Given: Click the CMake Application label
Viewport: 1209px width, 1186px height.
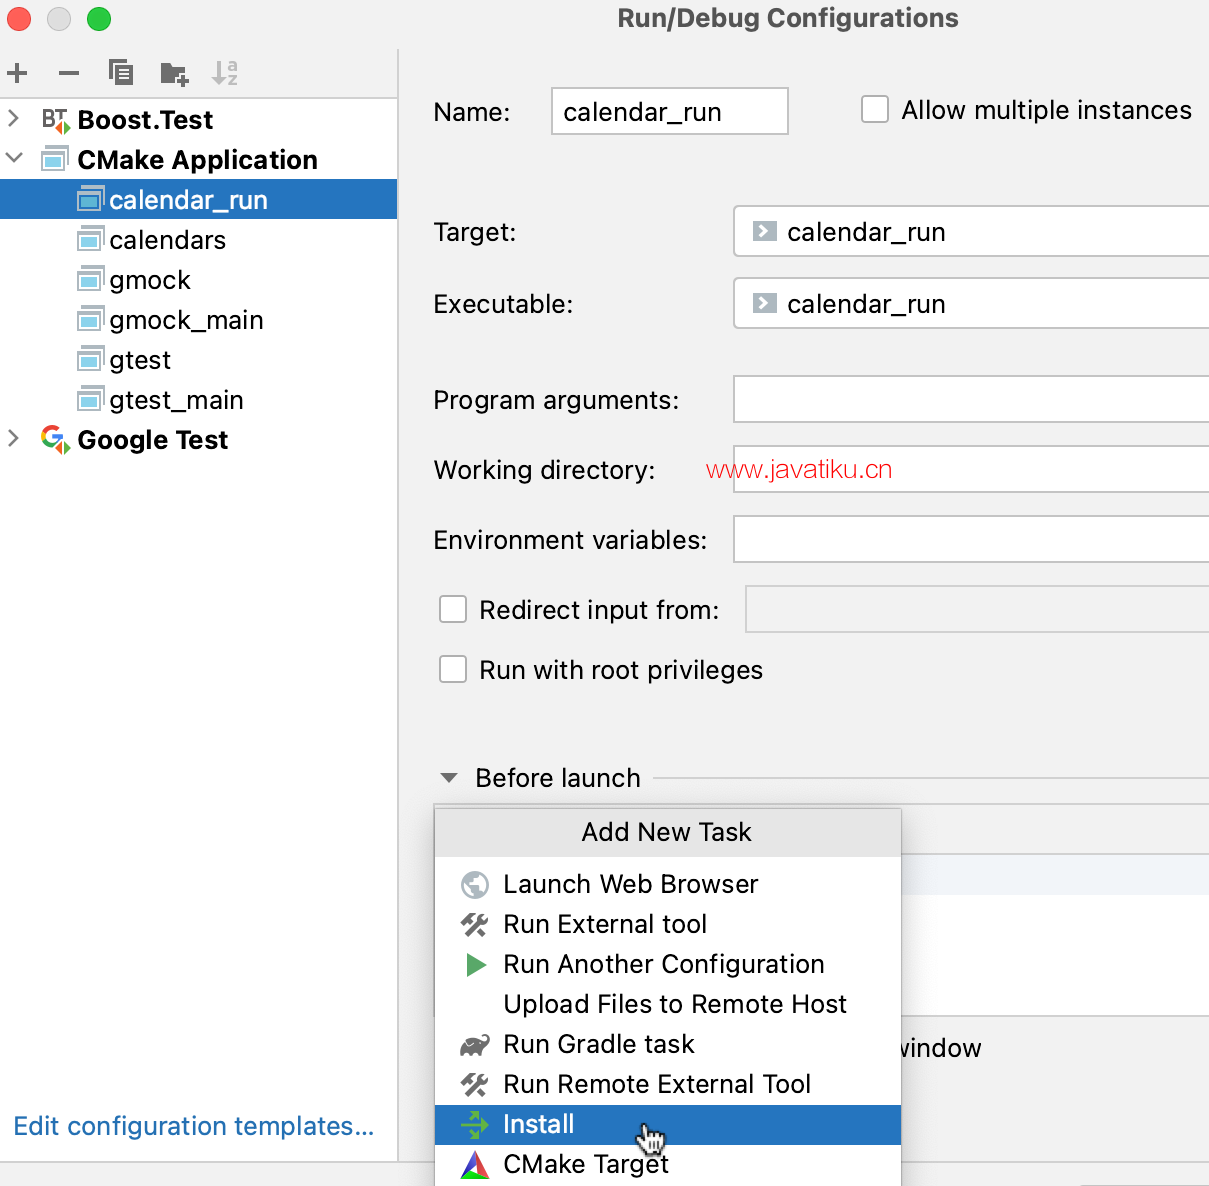Looking at the screenshot, I should coord(198,160).
